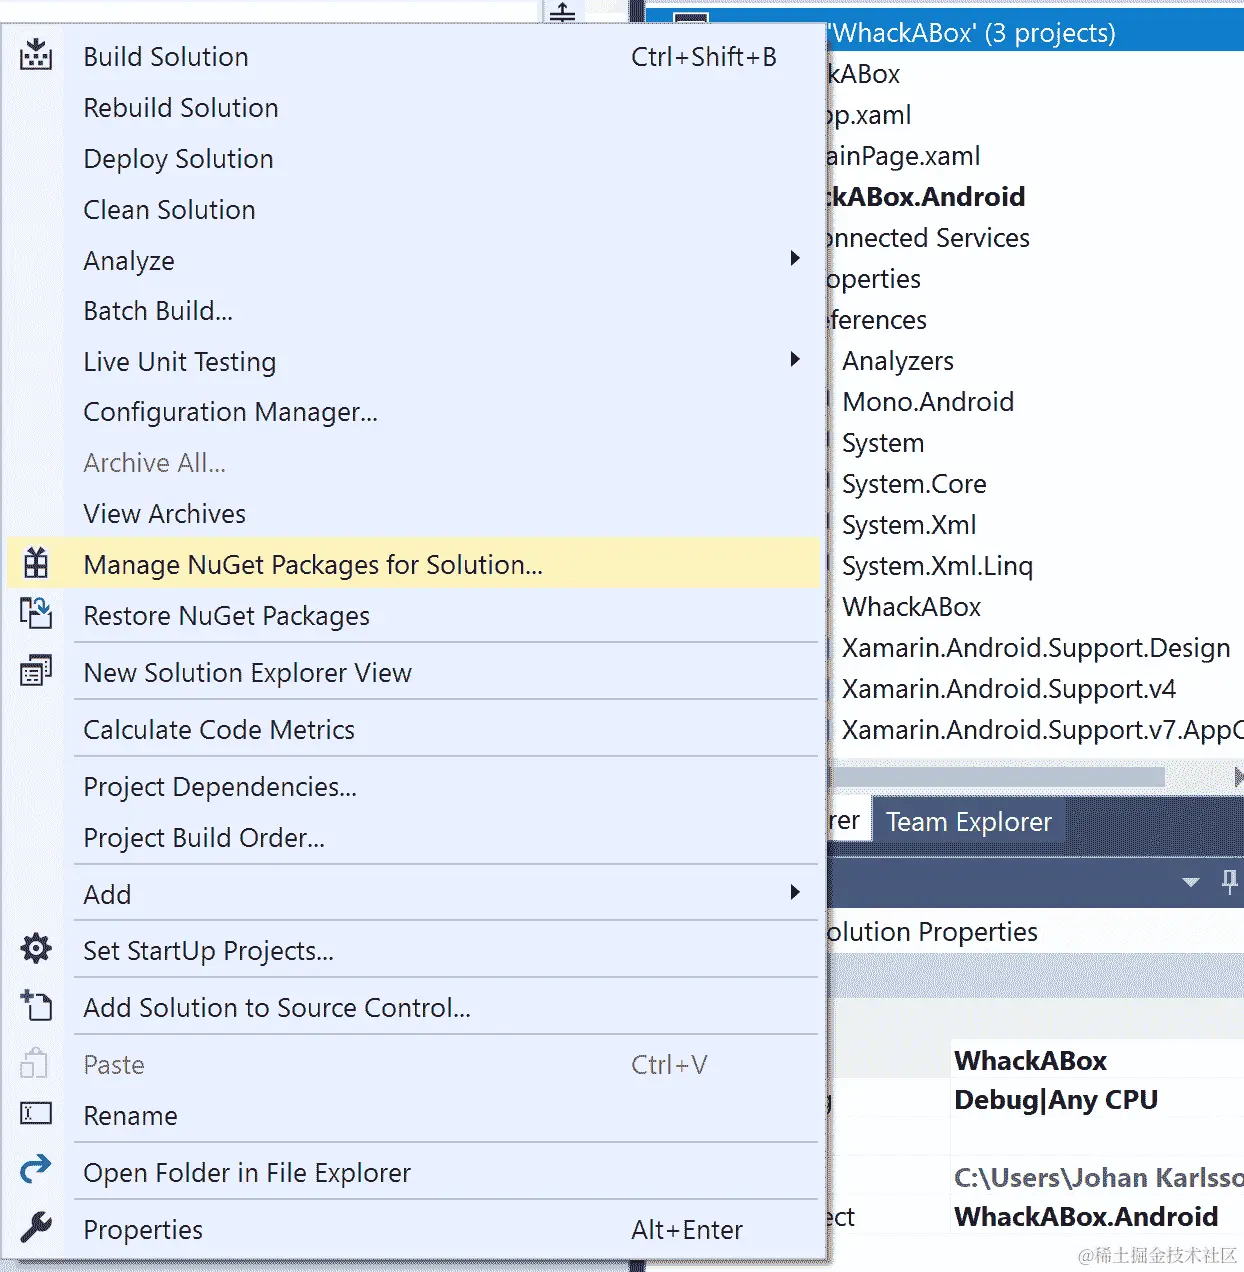Click the Manage NuGet Packages gift icon
Screen dimensions: 1244x1272
pyautogui.click(x=36, y=564)
